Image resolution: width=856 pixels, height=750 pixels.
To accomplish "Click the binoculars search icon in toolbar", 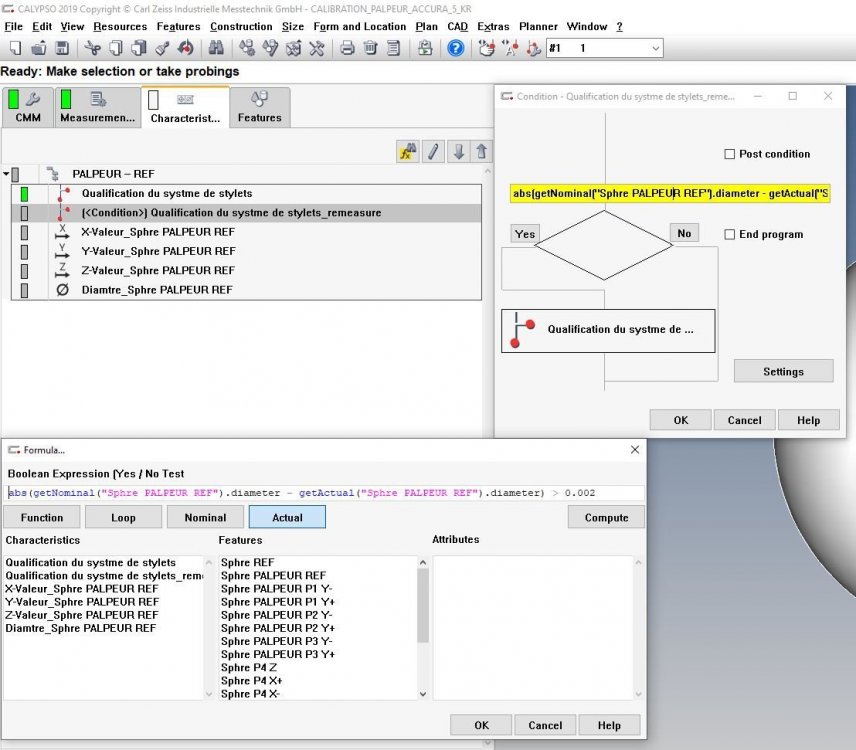I will pos(215,48).
